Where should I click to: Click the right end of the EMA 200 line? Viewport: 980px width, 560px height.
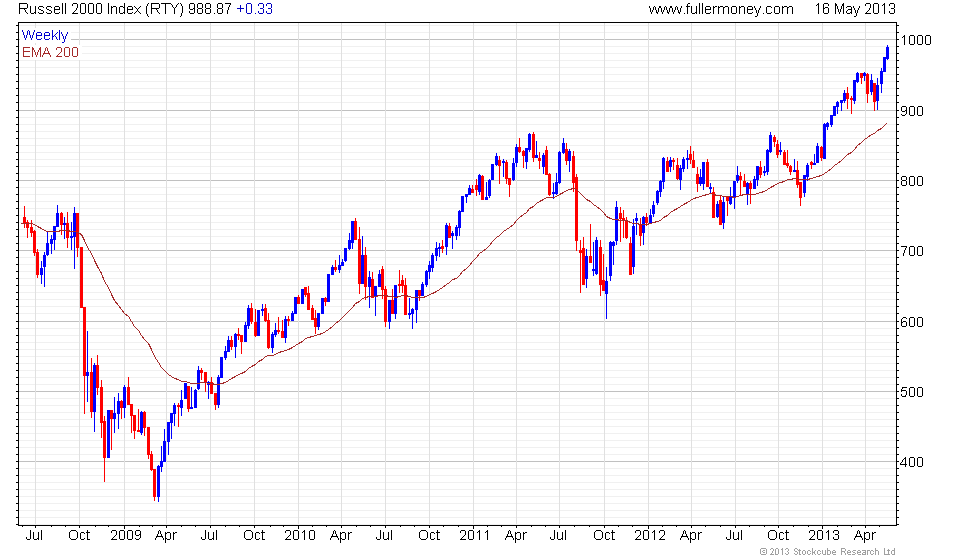coord(886,124)
